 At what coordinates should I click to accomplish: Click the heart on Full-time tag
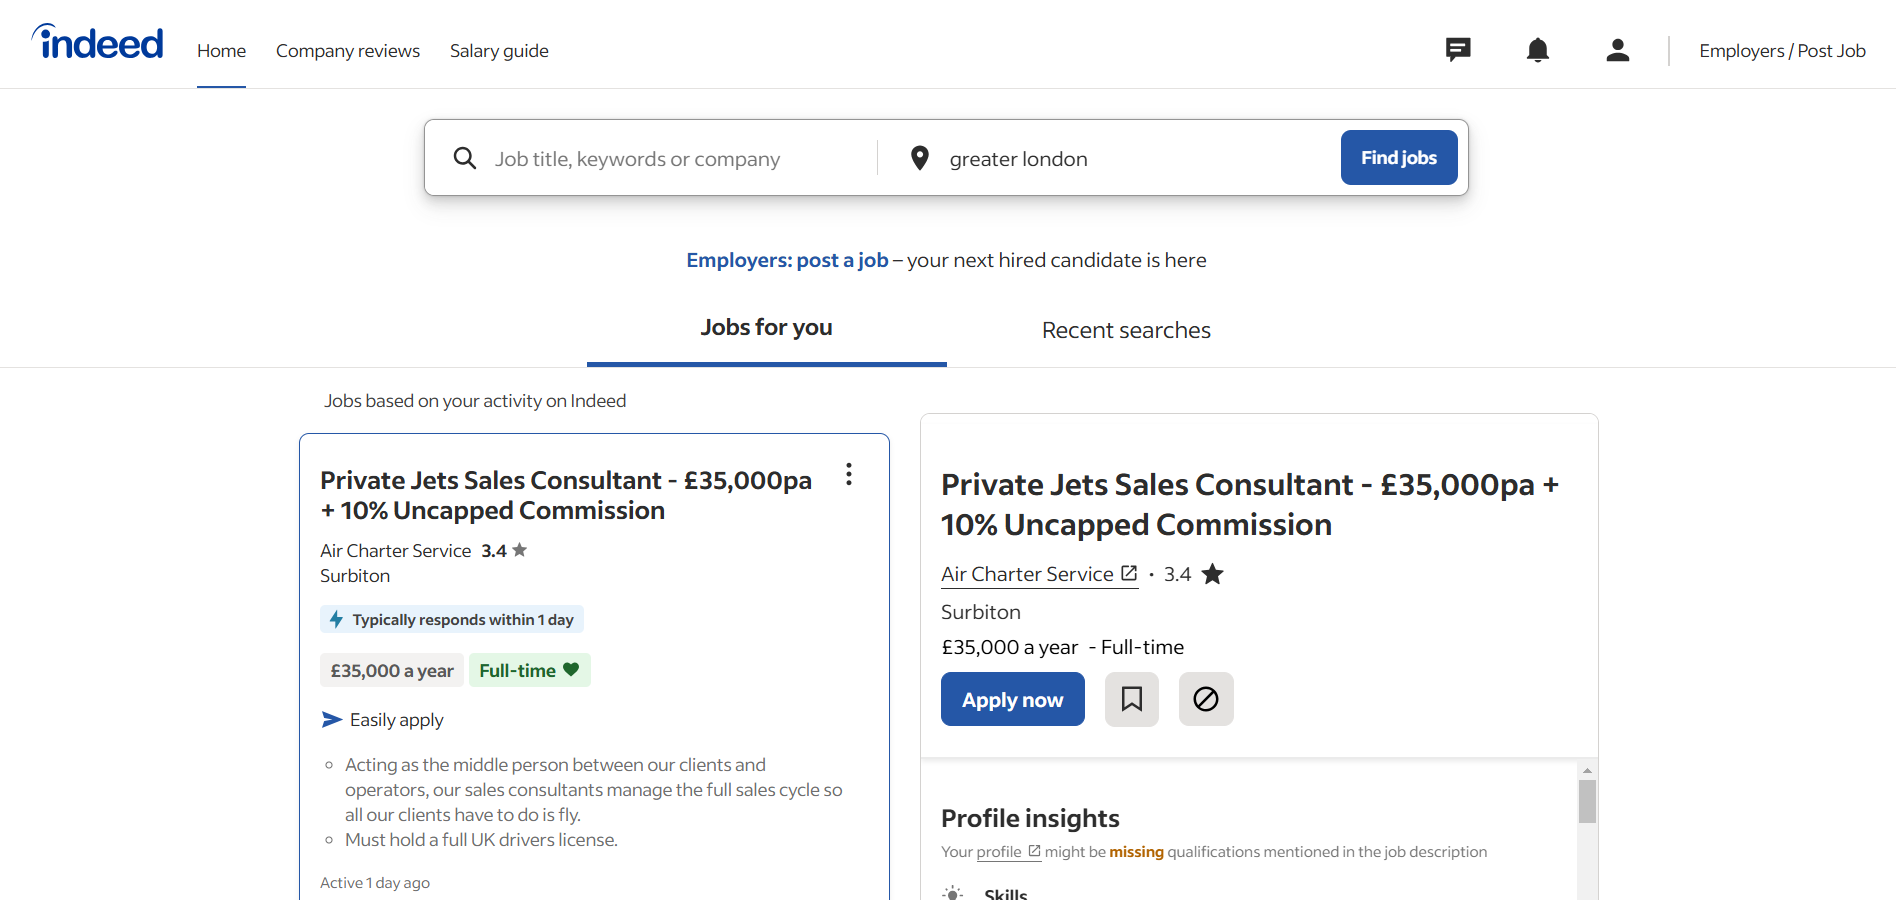[x=571, y=669]
